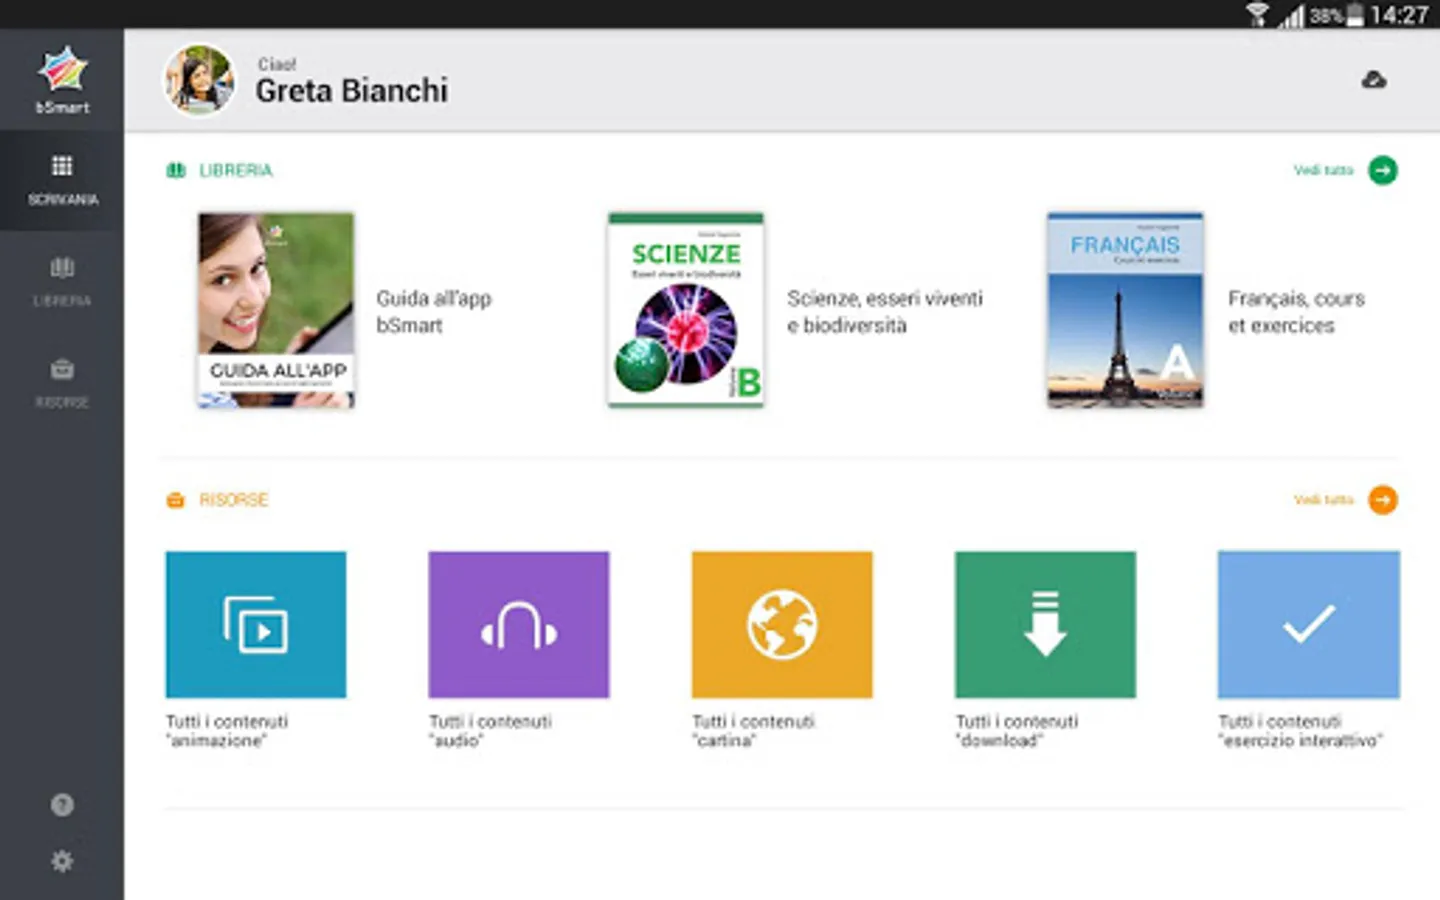Open the Scienze book cover
This screenshot has width=1440, height=900.
pyautogui.click(x=686, y=310)
